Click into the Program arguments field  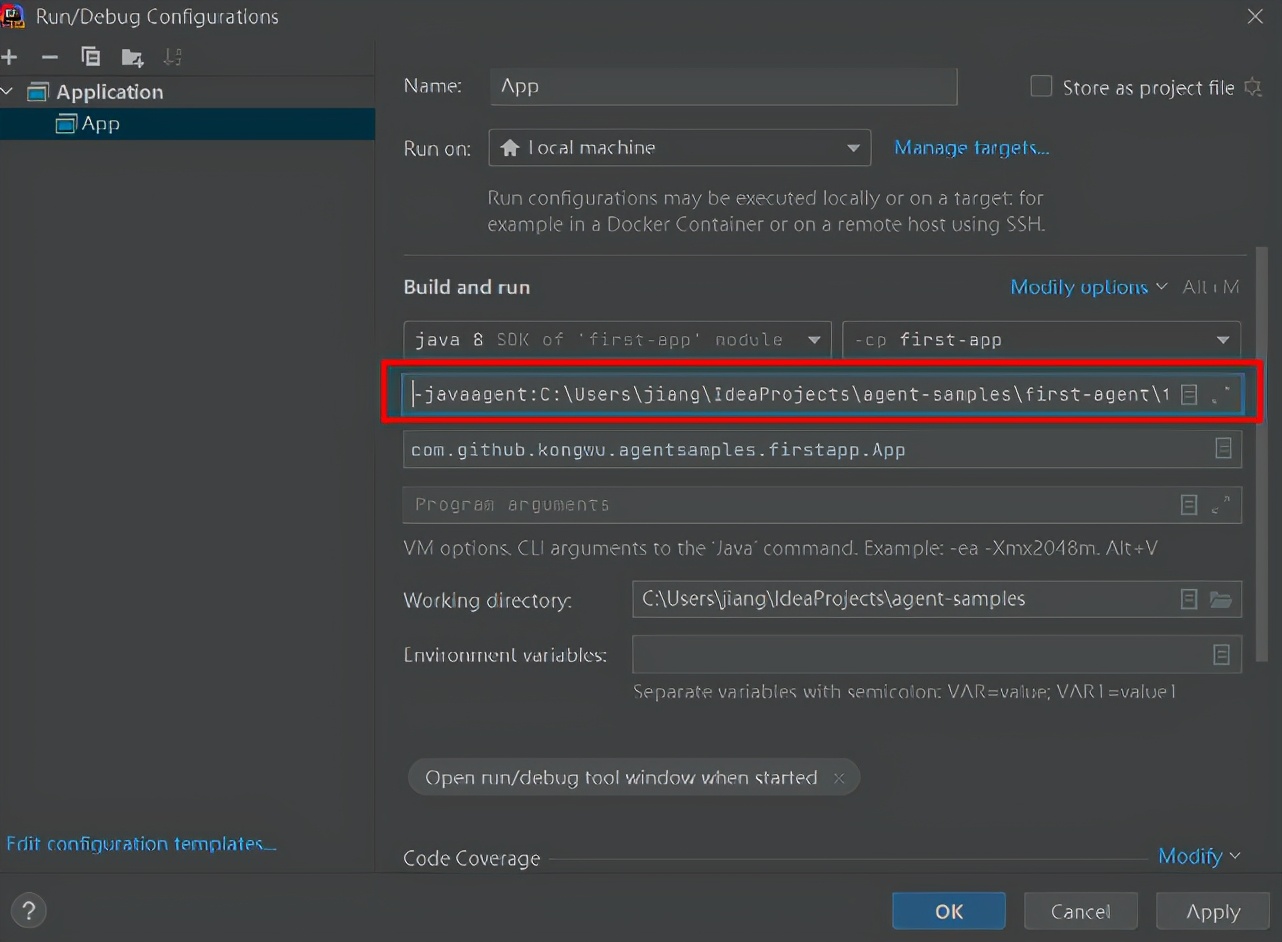tap(780, 505)
